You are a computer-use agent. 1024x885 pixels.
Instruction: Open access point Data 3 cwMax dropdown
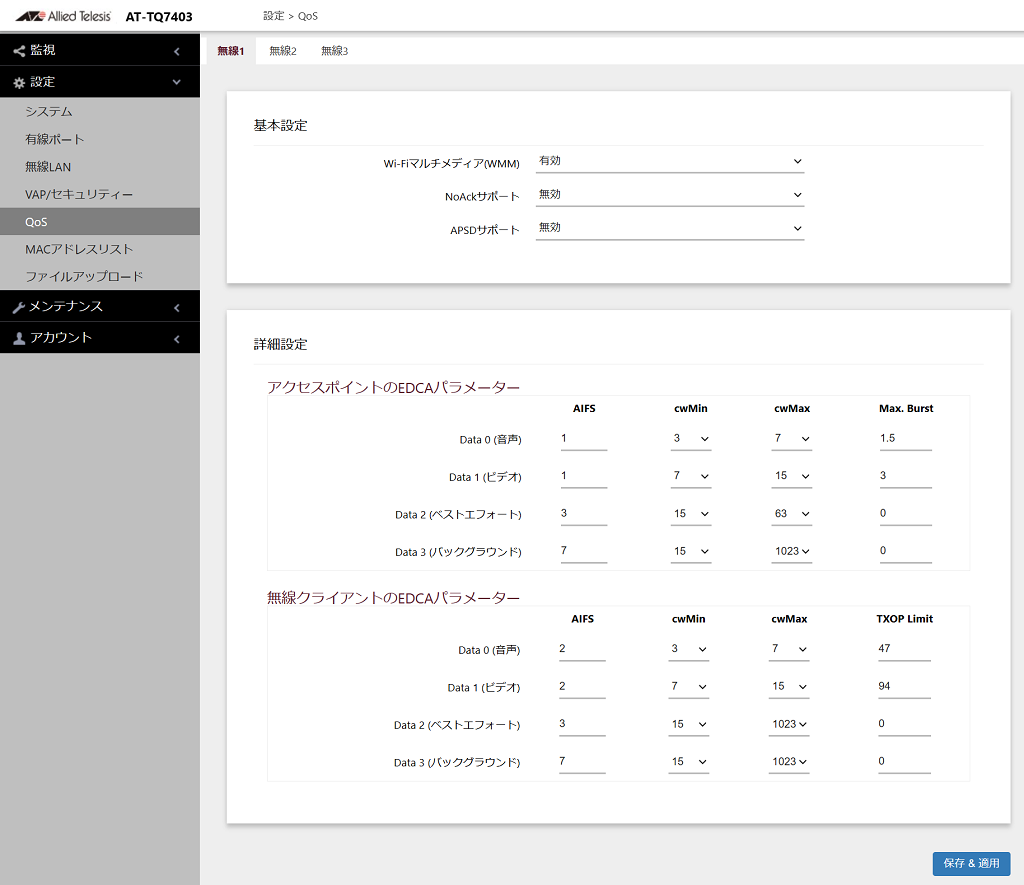pos(792,552)
